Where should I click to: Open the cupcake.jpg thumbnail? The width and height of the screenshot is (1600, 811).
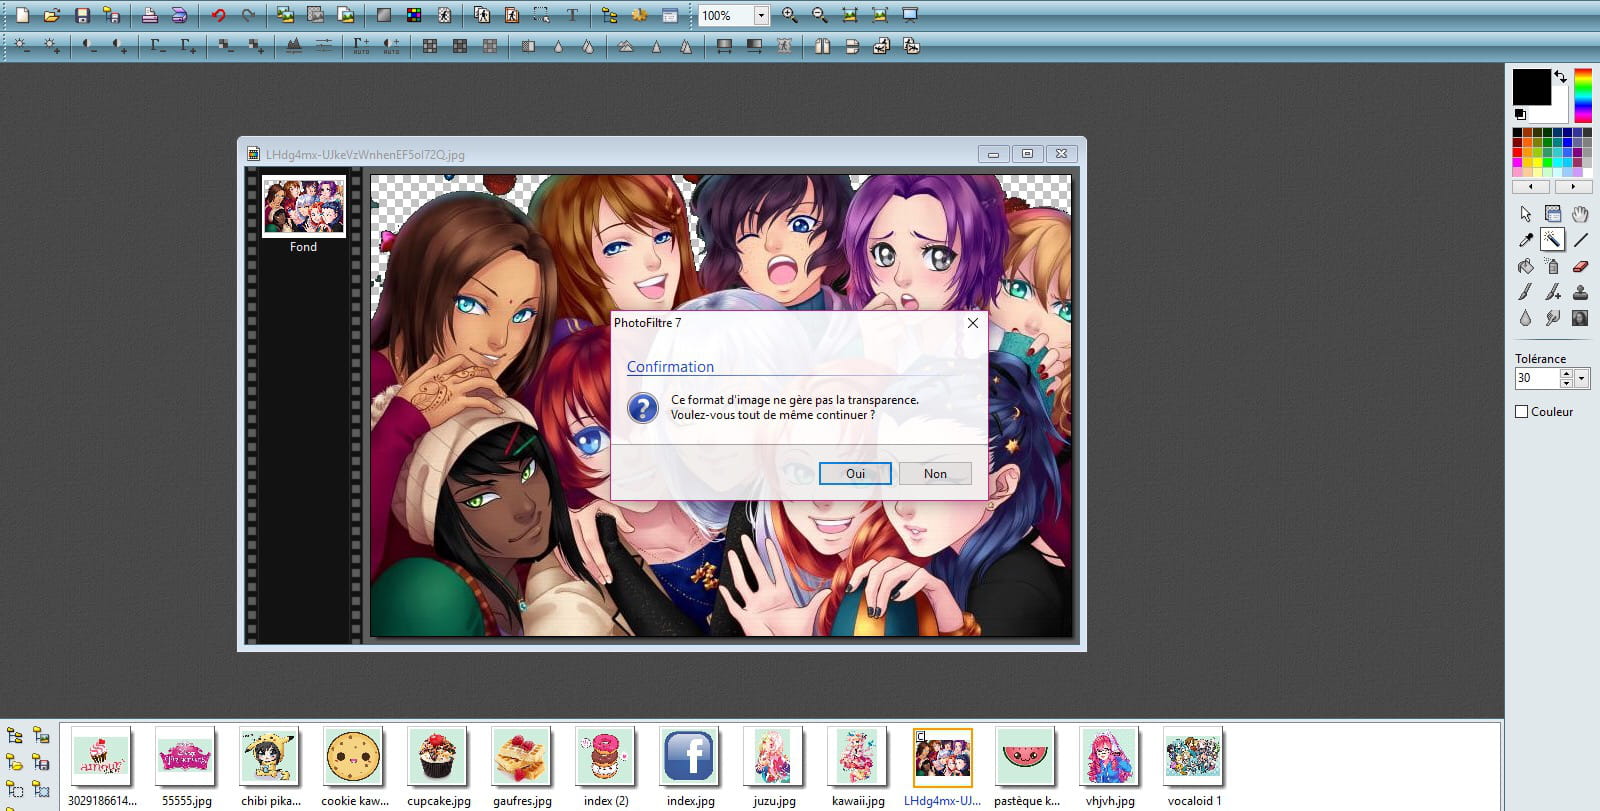pos(437,757)
